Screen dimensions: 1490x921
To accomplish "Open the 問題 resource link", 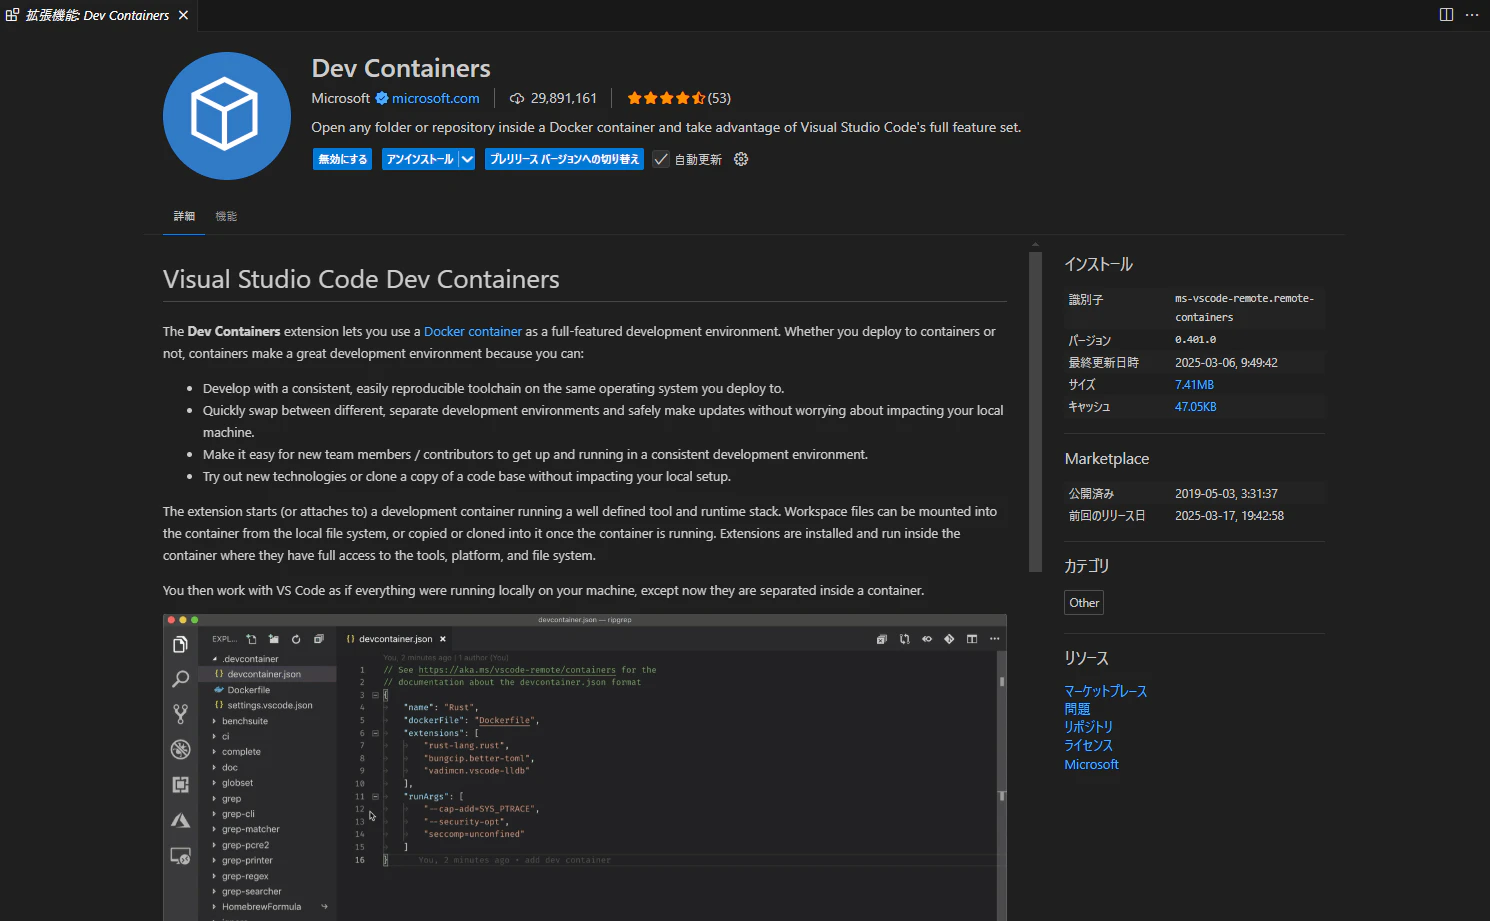I will (1077, 709).
